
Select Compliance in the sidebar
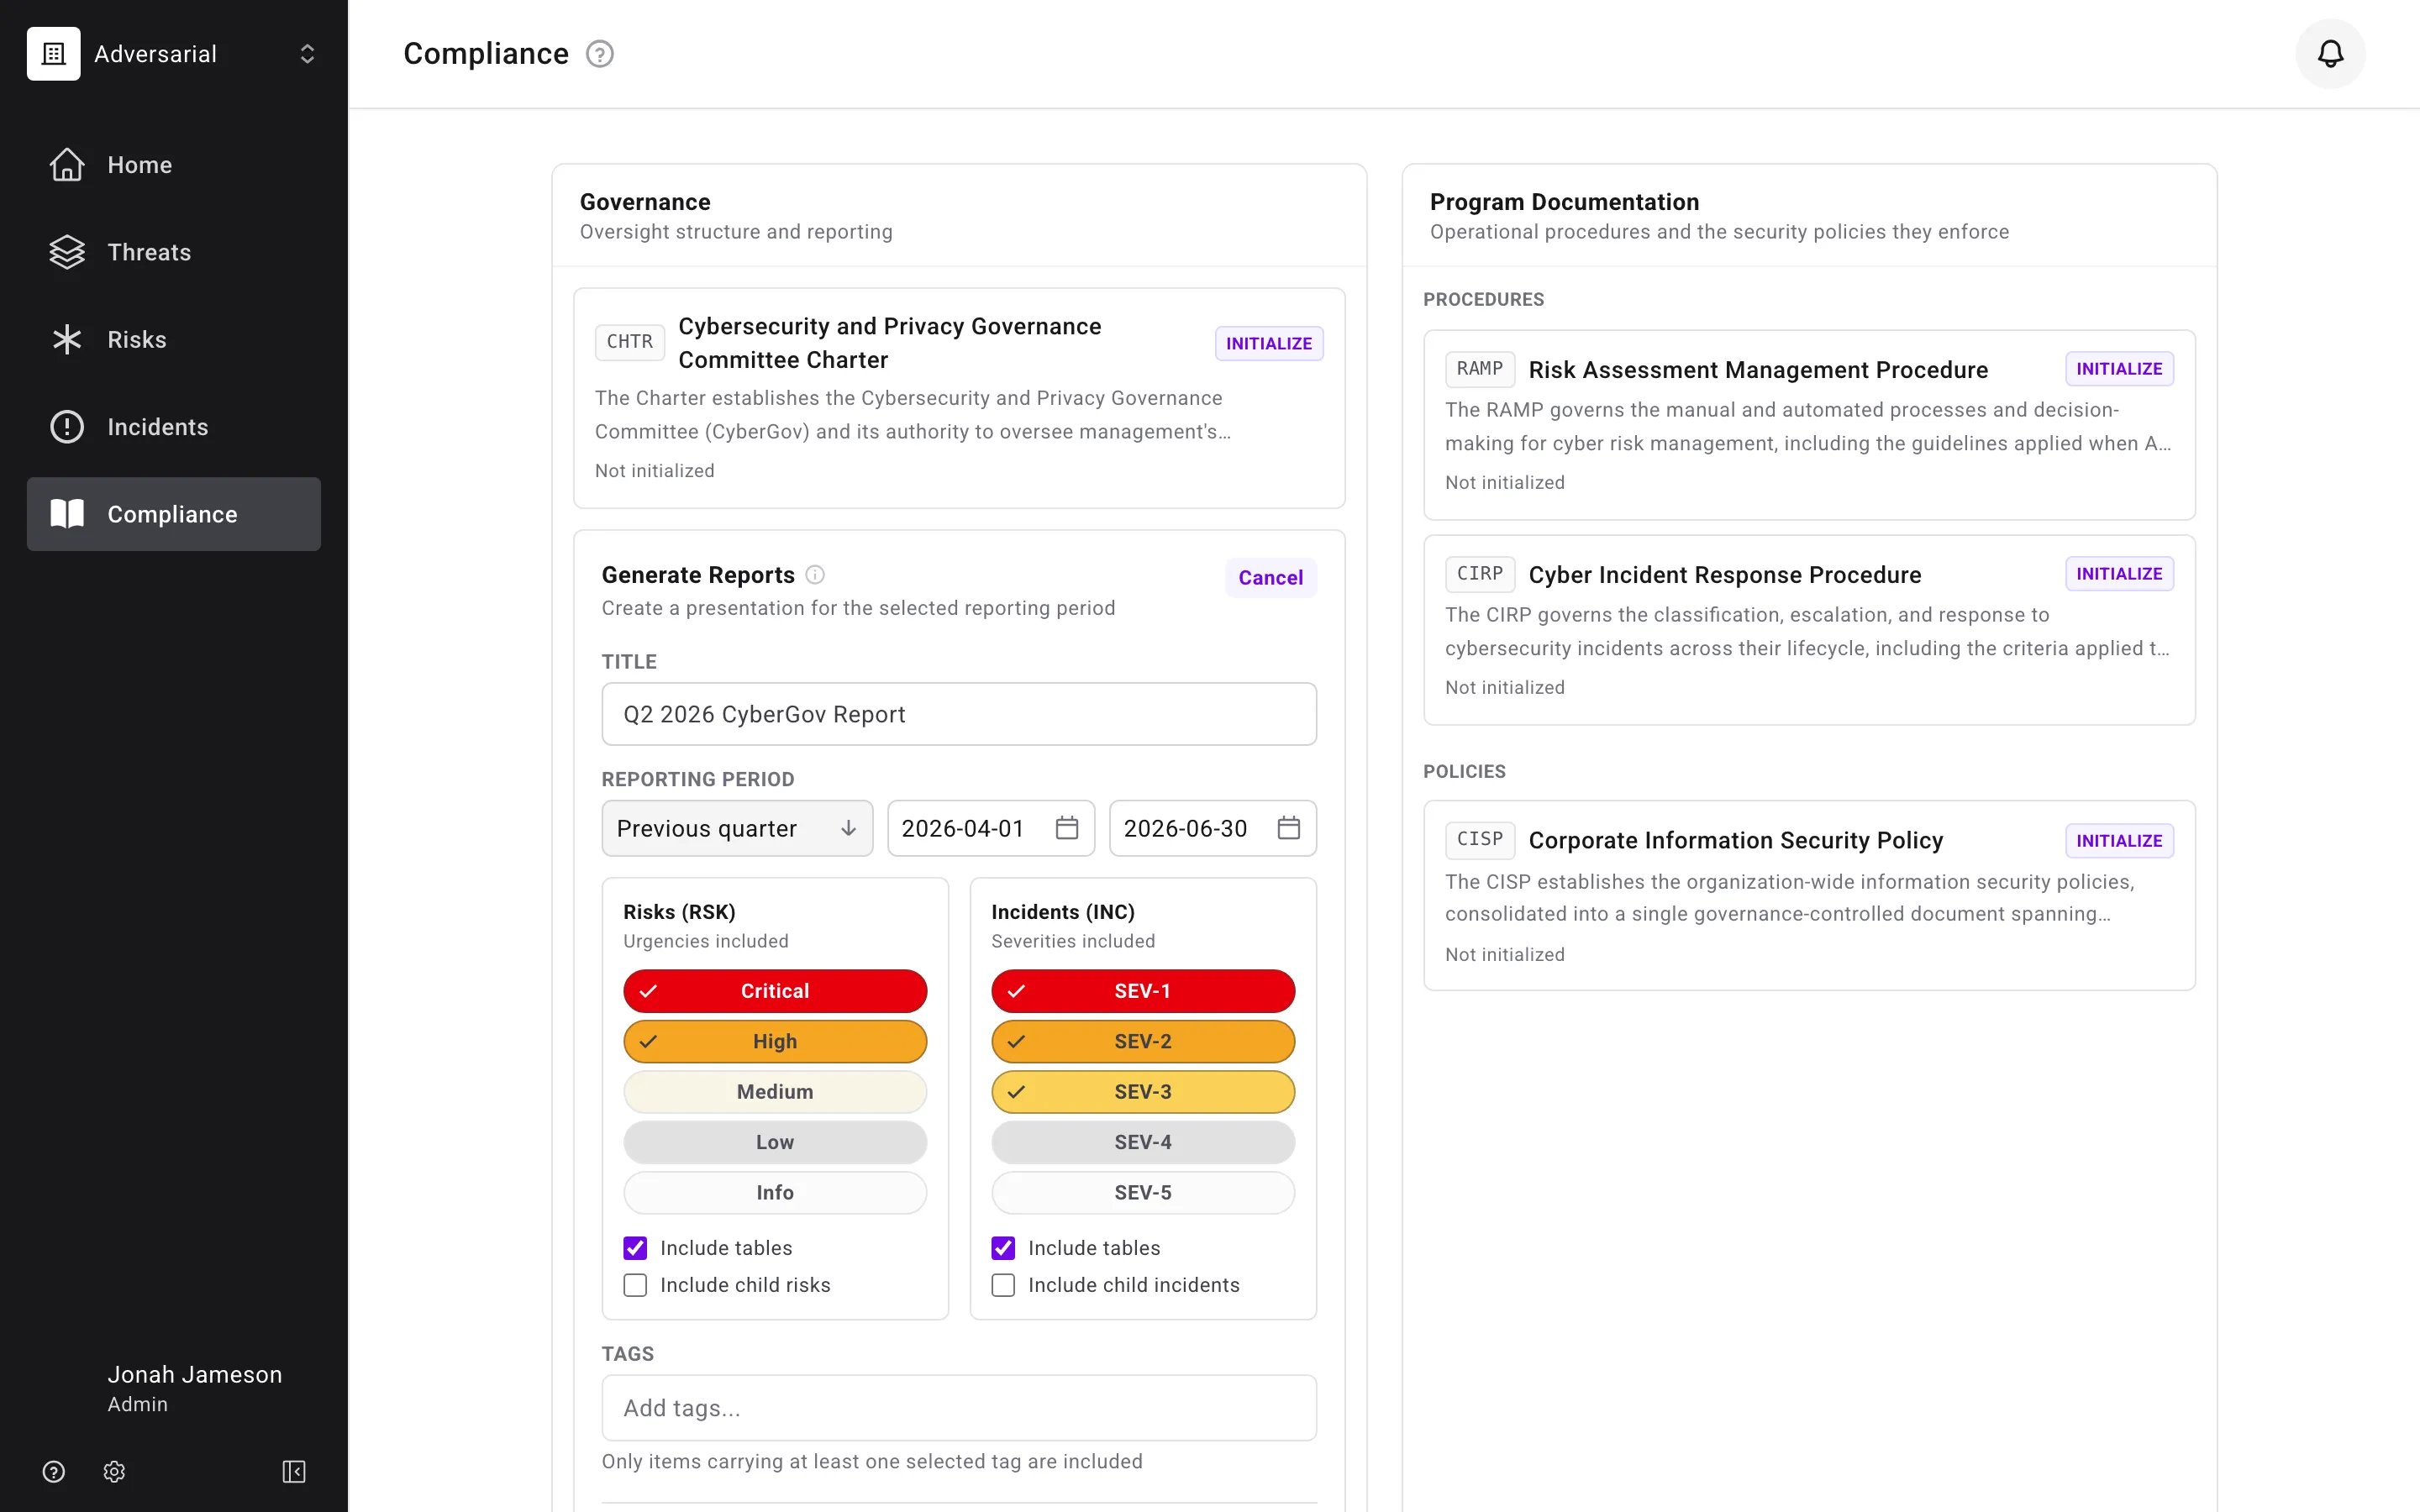tap(174, 514)
